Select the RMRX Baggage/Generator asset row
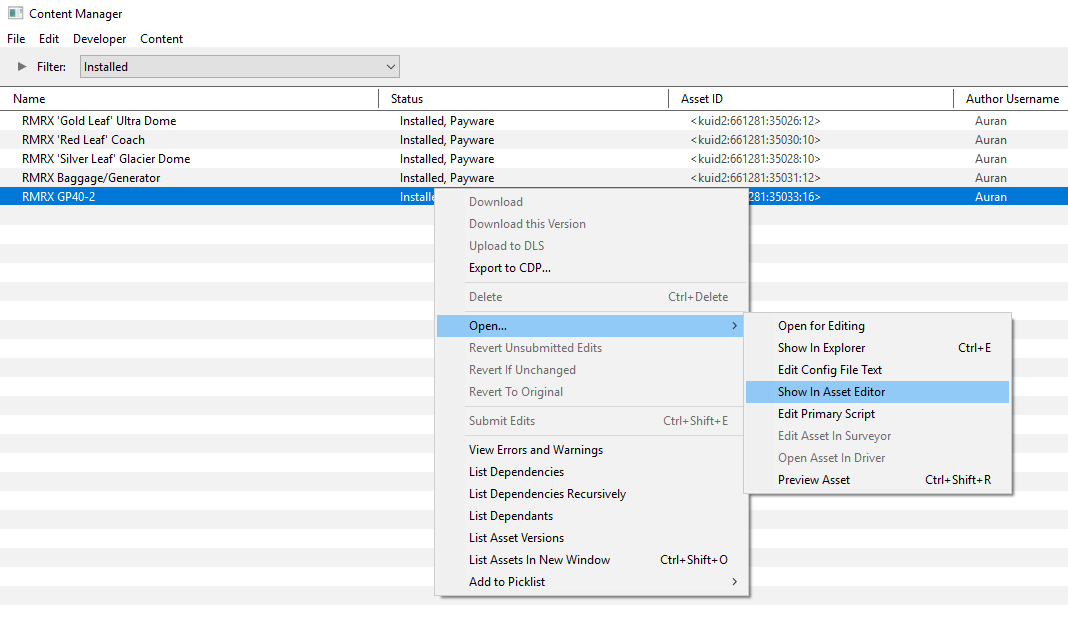 tap(91, 178)
